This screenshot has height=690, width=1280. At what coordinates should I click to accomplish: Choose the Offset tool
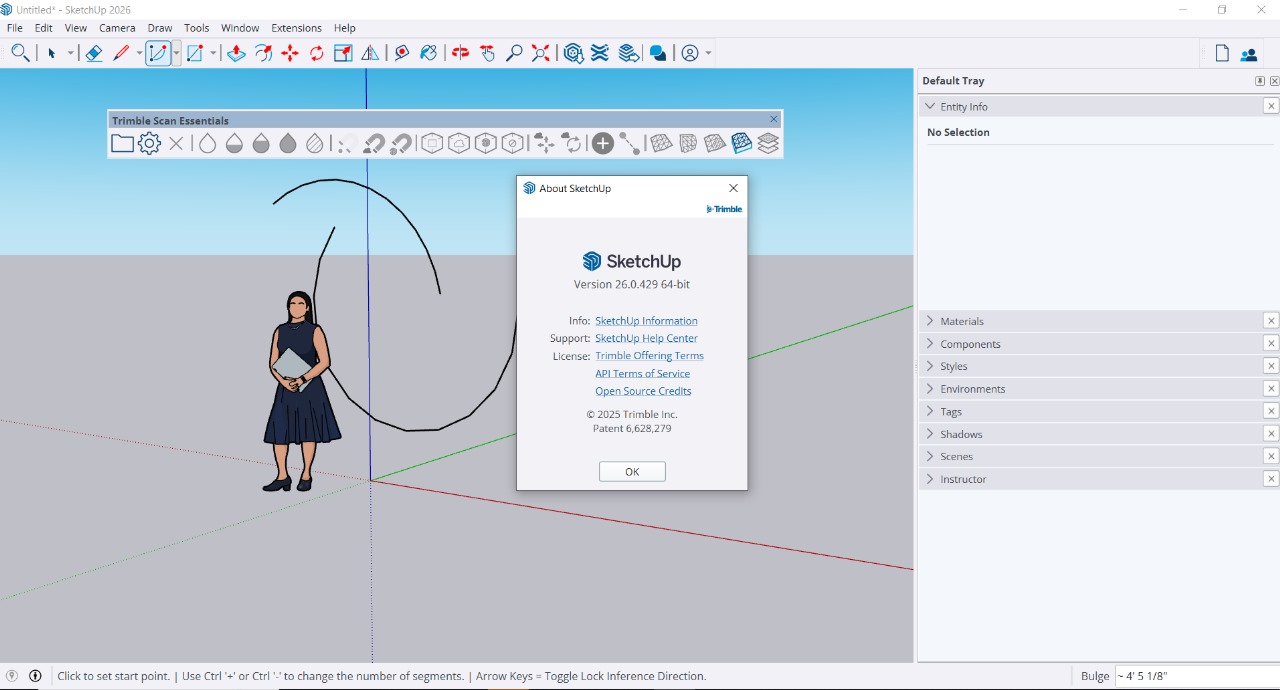point(263,53)
